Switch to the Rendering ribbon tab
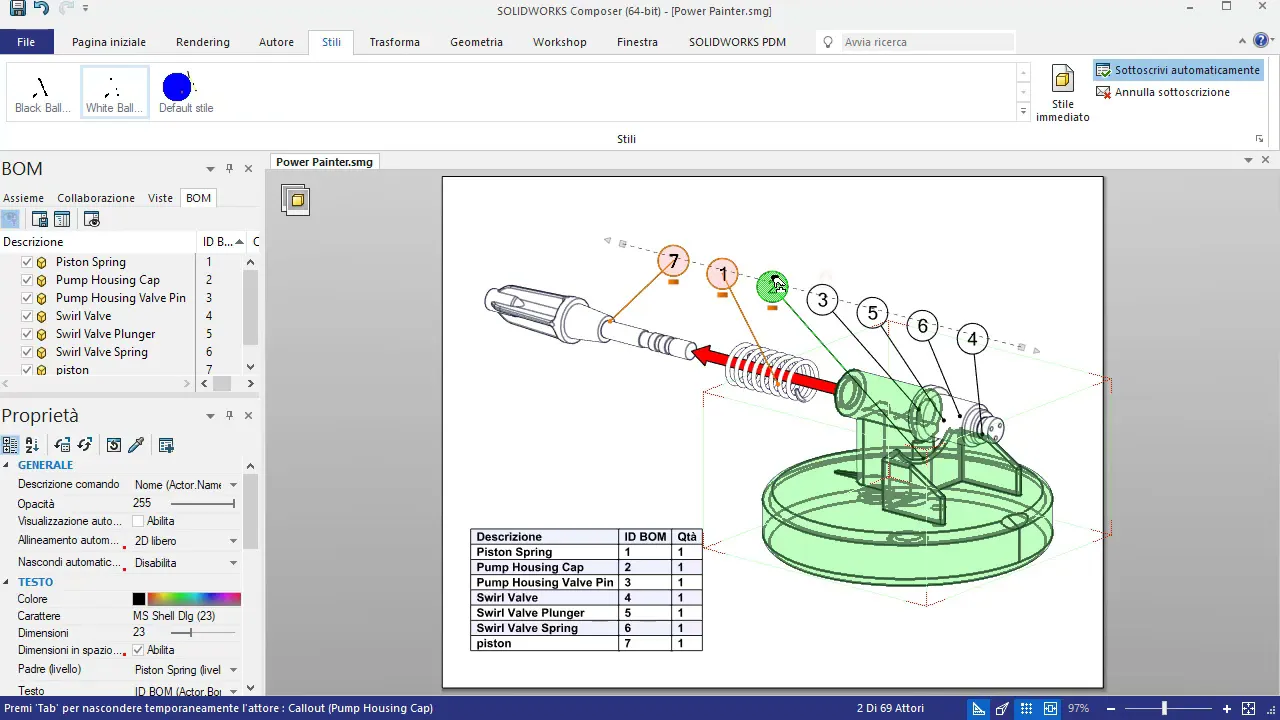 pyautogui.click(x=203, y=42)
